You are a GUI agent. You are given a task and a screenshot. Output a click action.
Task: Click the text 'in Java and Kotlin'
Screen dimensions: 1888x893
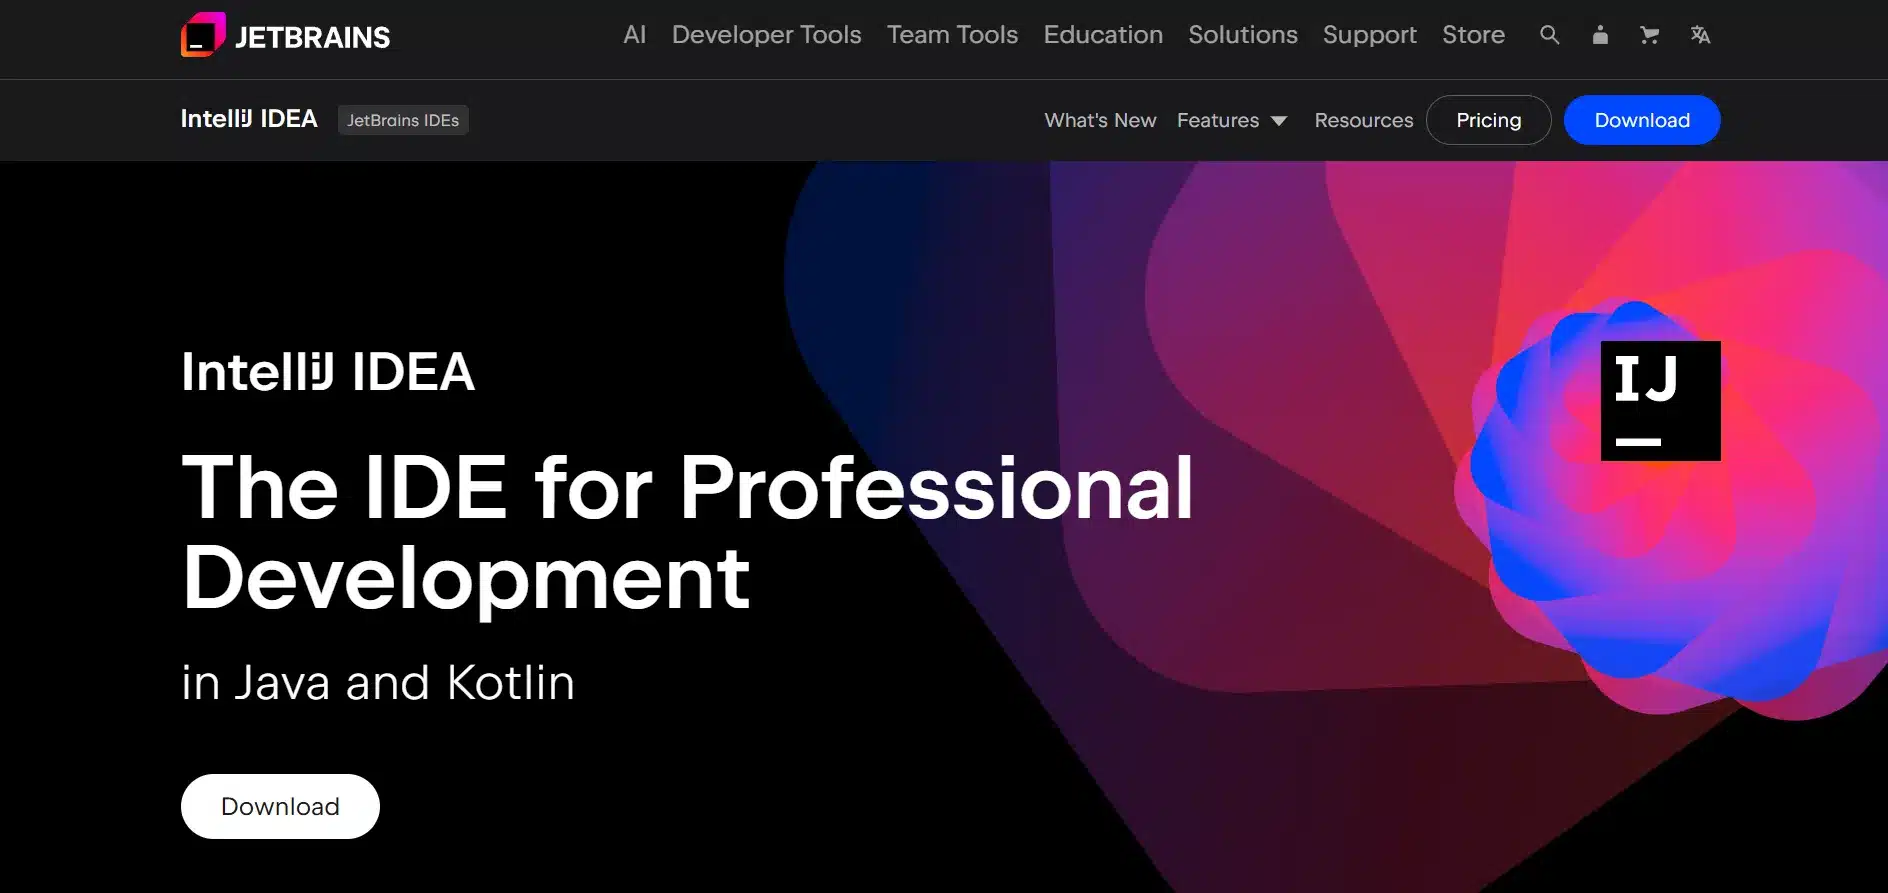[378, 683]
